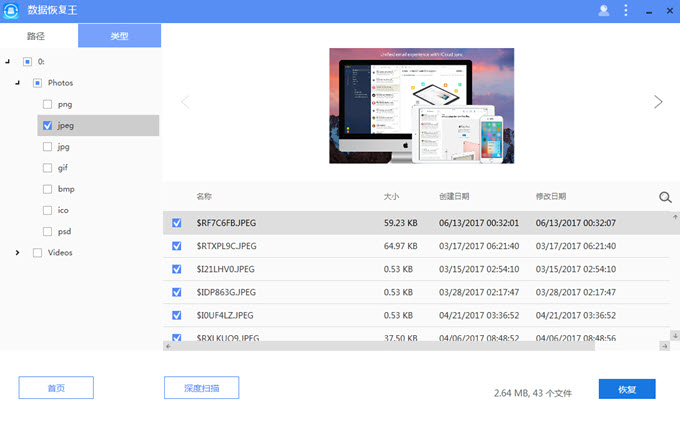Expand the Videos tree node
The width and height of the screenshot is (680, 422).
(18, 253)
